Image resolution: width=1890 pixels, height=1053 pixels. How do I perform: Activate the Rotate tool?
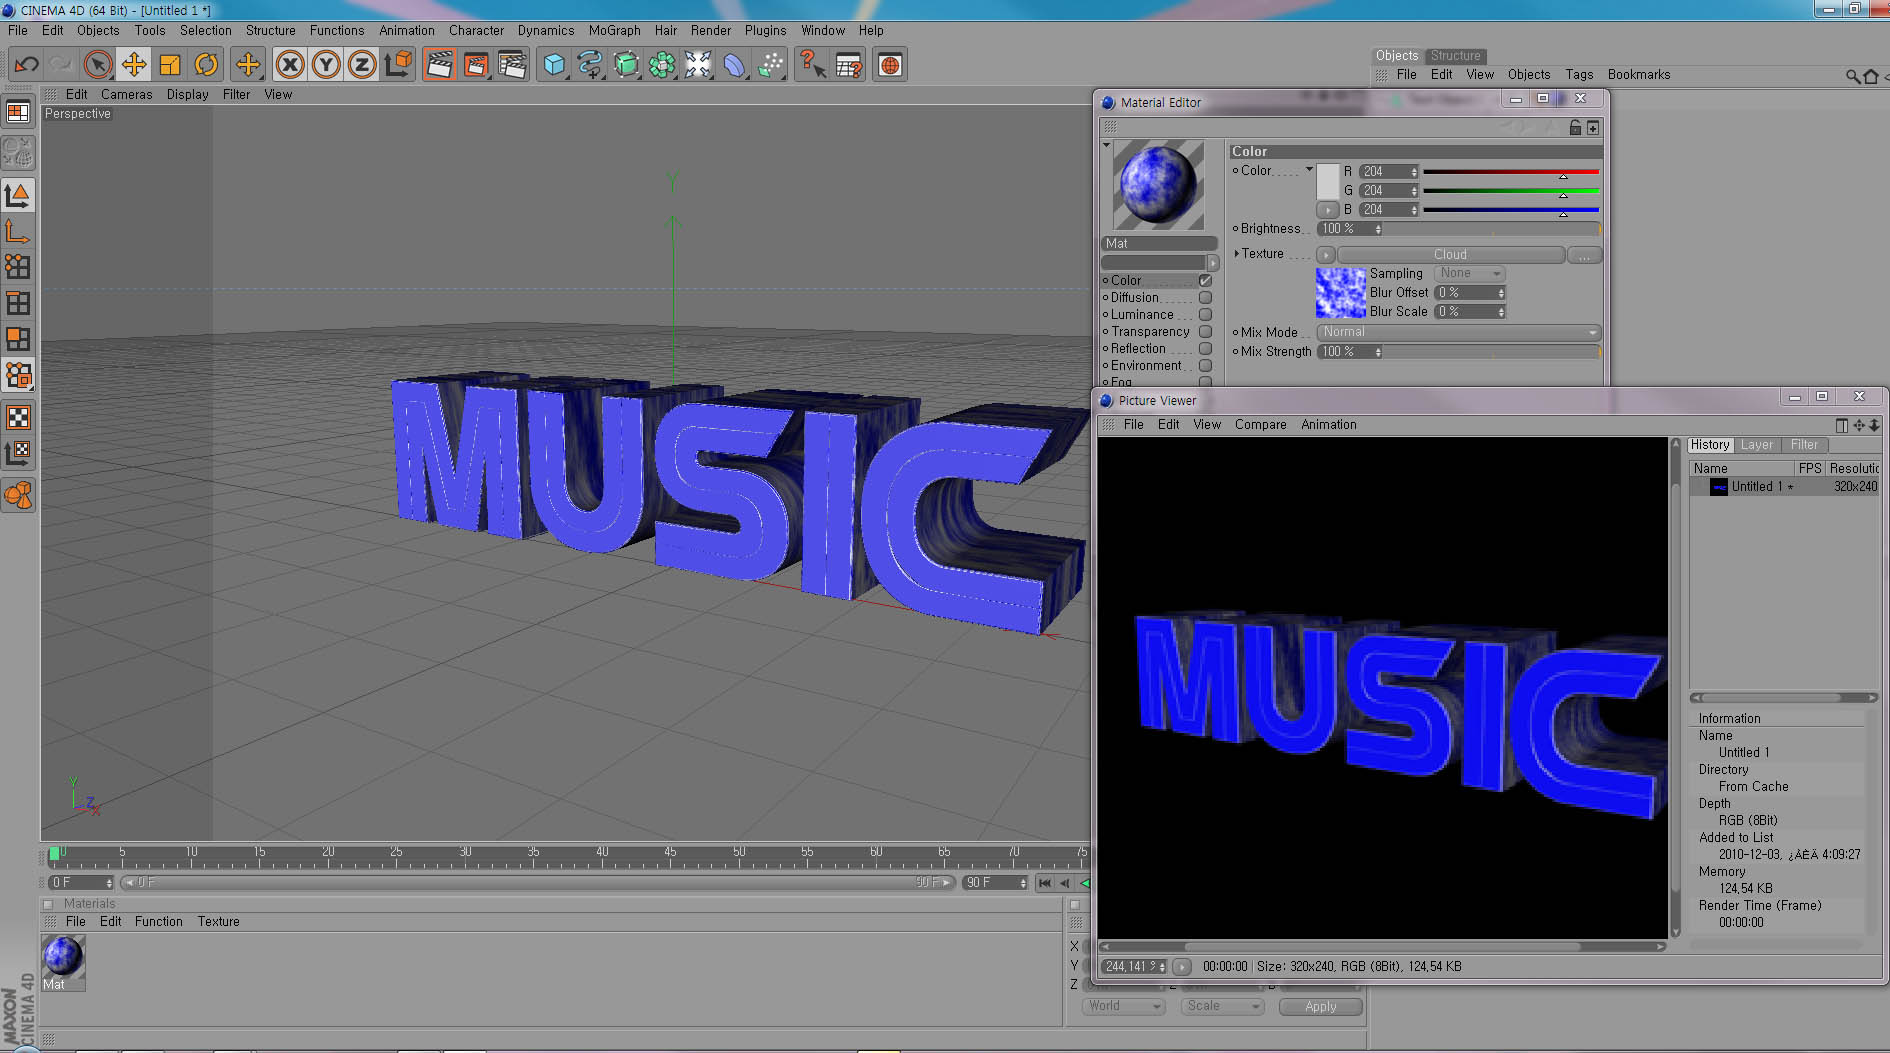coord(206,65)
